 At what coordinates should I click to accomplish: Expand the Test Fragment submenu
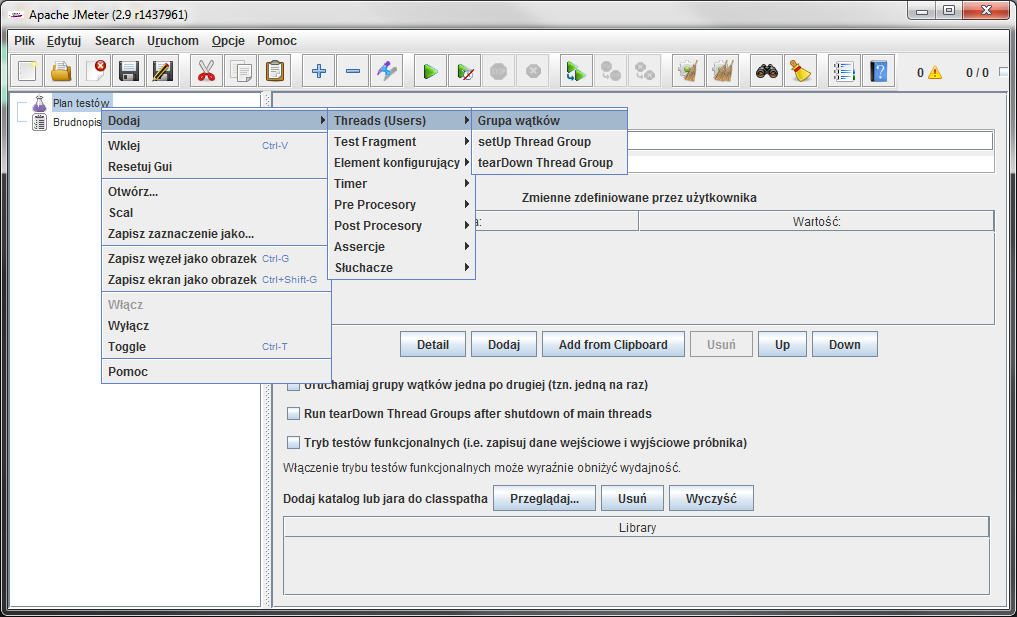tap(401, 141)
